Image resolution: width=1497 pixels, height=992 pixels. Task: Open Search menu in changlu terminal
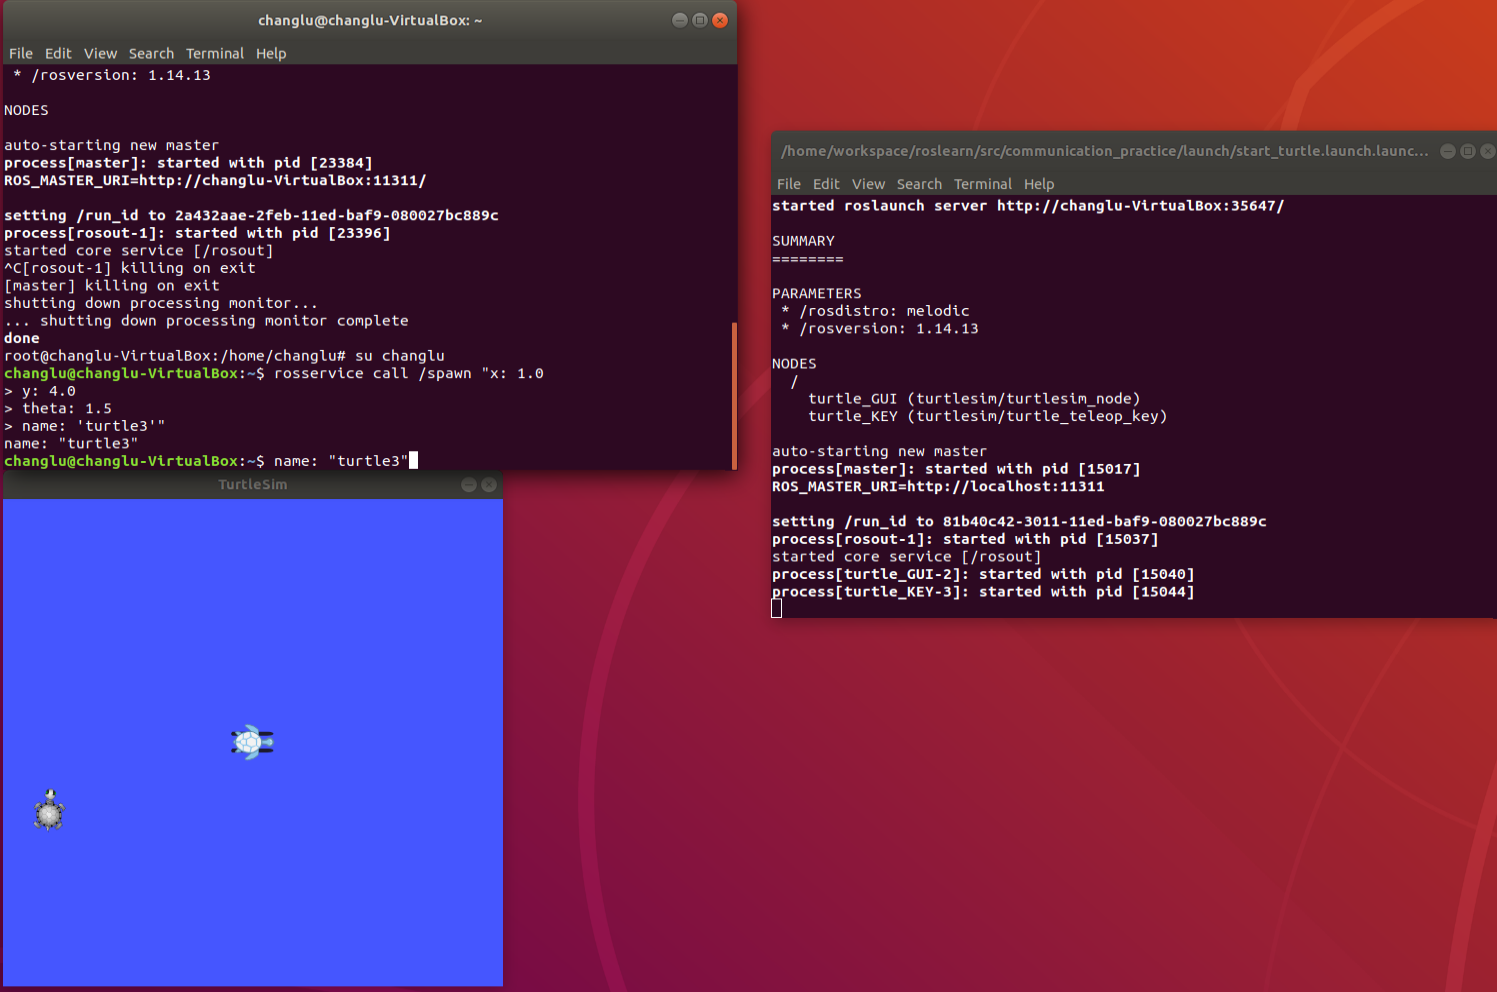coord(151,53)
